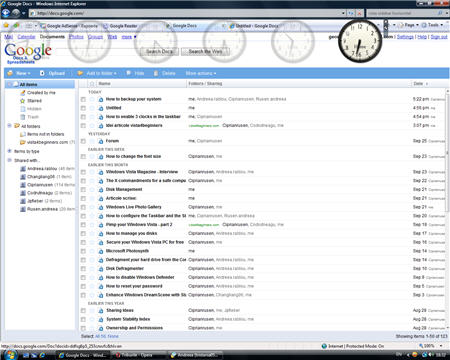Click the search magnifier in browser search box
The height and width of the screenshot is (360, 450).
coord(440,13)
